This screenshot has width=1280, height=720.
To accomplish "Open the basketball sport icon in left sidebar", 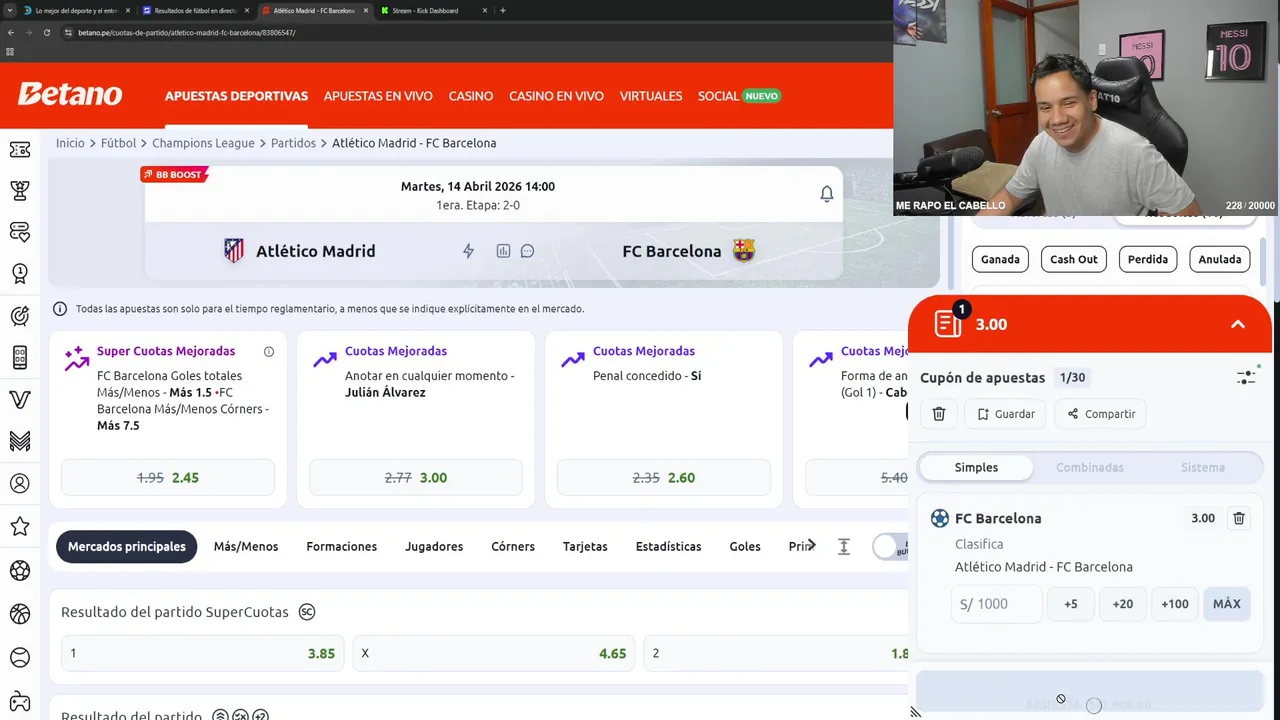I will [x=20, y=614].
